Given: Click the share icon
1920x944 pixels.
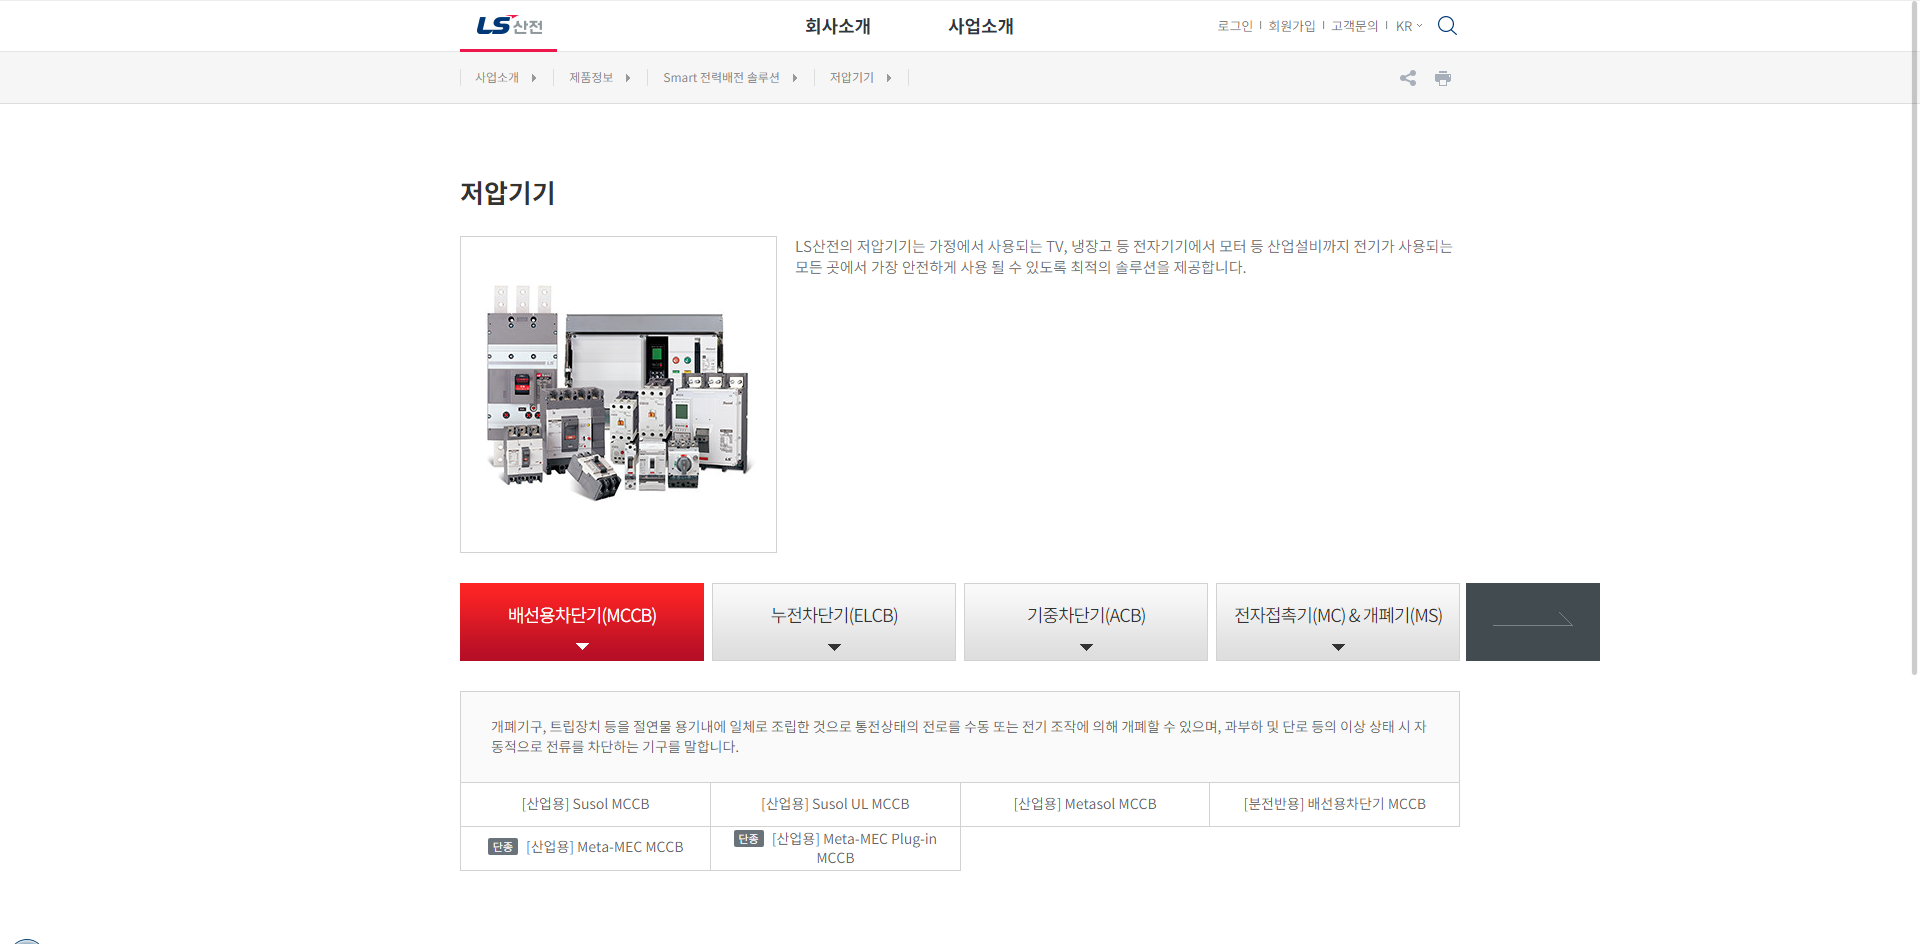Looking at the screenshot, I should pos(1408,78).
